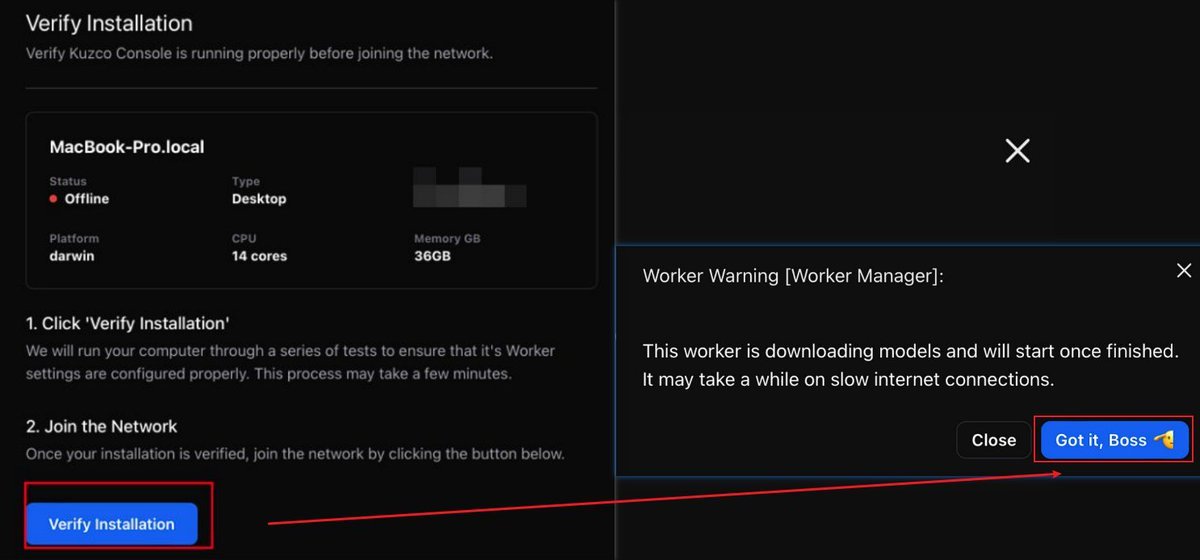
Task: Click the red Offline status dot
Action: [54, 199]
